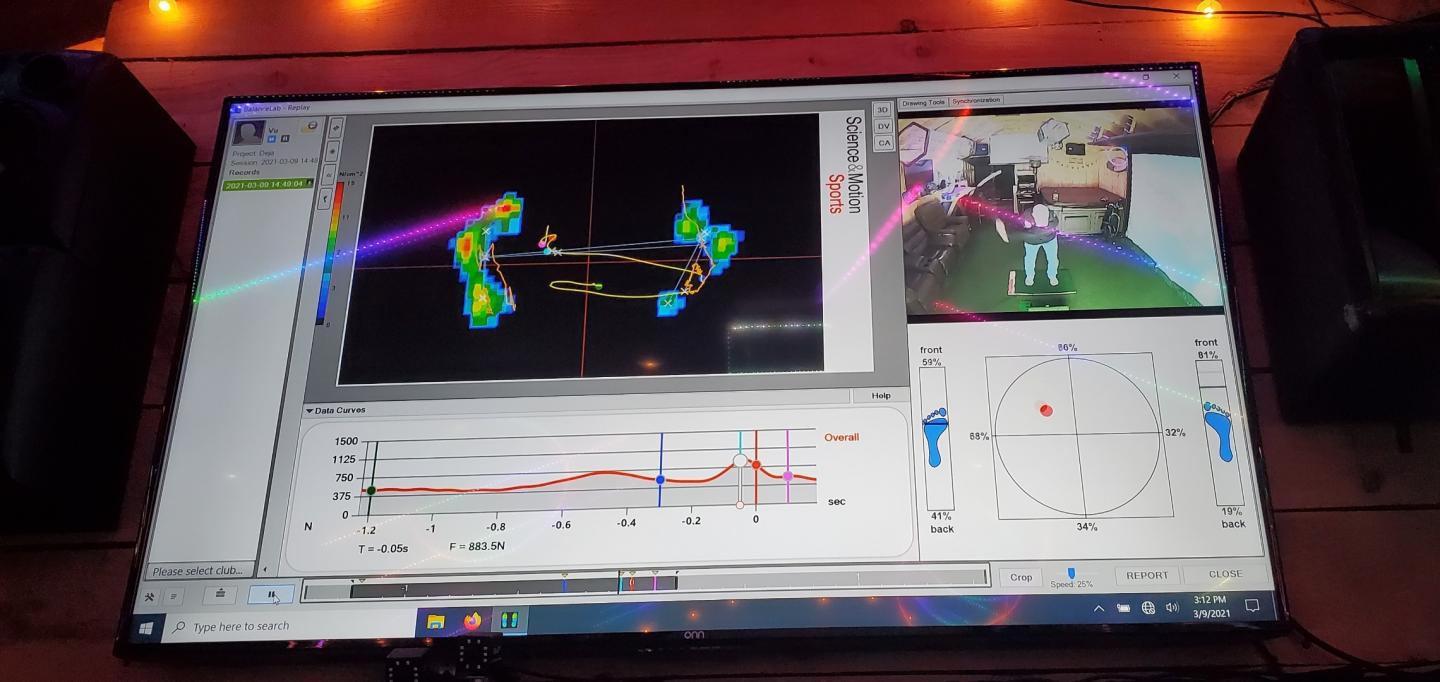Click the eject/load record button
This screenshot has width=1440, height=682.
coord(220,595)
